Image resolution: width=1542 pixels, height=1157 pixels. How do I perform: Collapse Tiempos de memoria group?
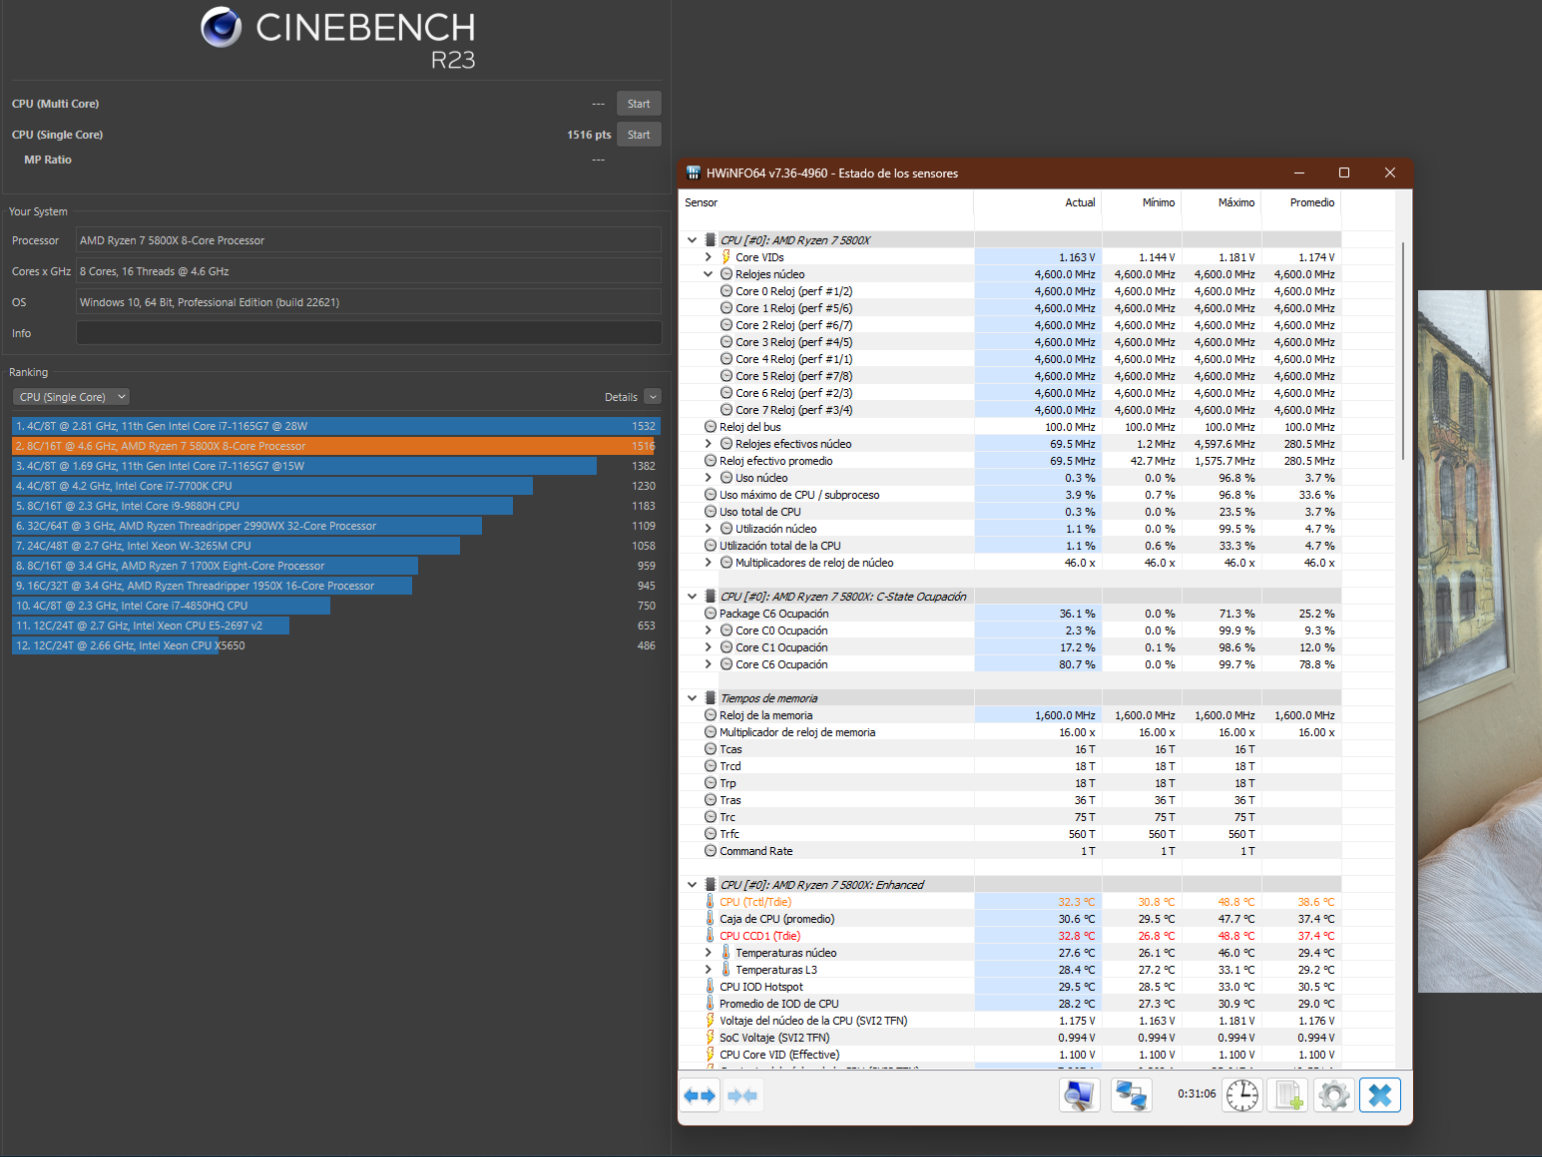(692, 698)
